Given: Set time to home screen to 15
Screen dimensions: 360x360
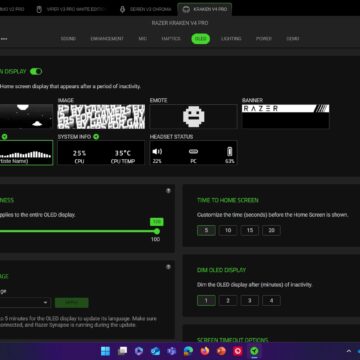Looking at the screenshot, I should click(250, 230).
